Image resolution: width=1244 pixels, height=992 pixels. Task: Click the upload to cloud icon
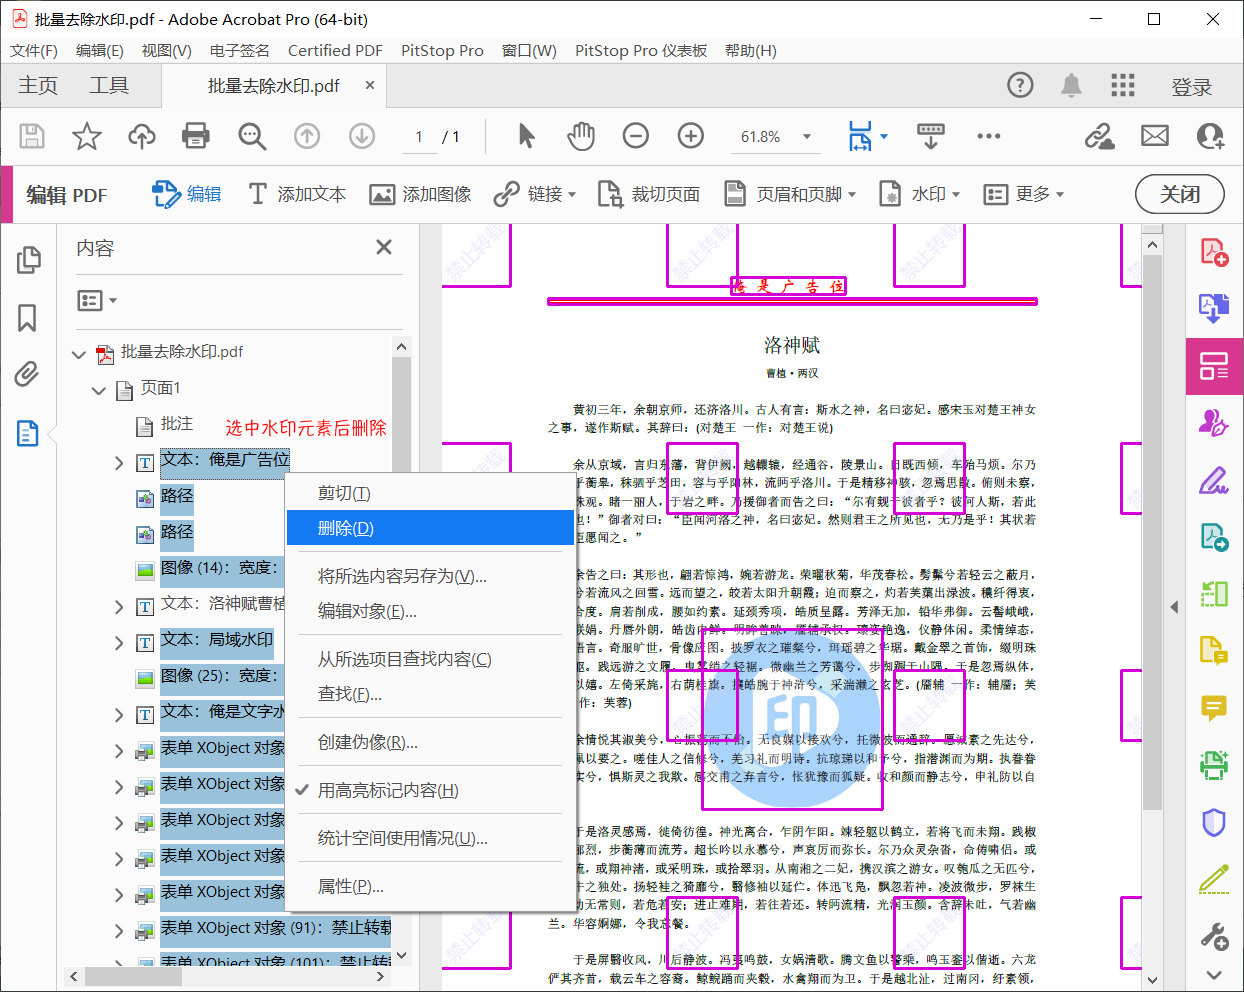tap(142, 136)
